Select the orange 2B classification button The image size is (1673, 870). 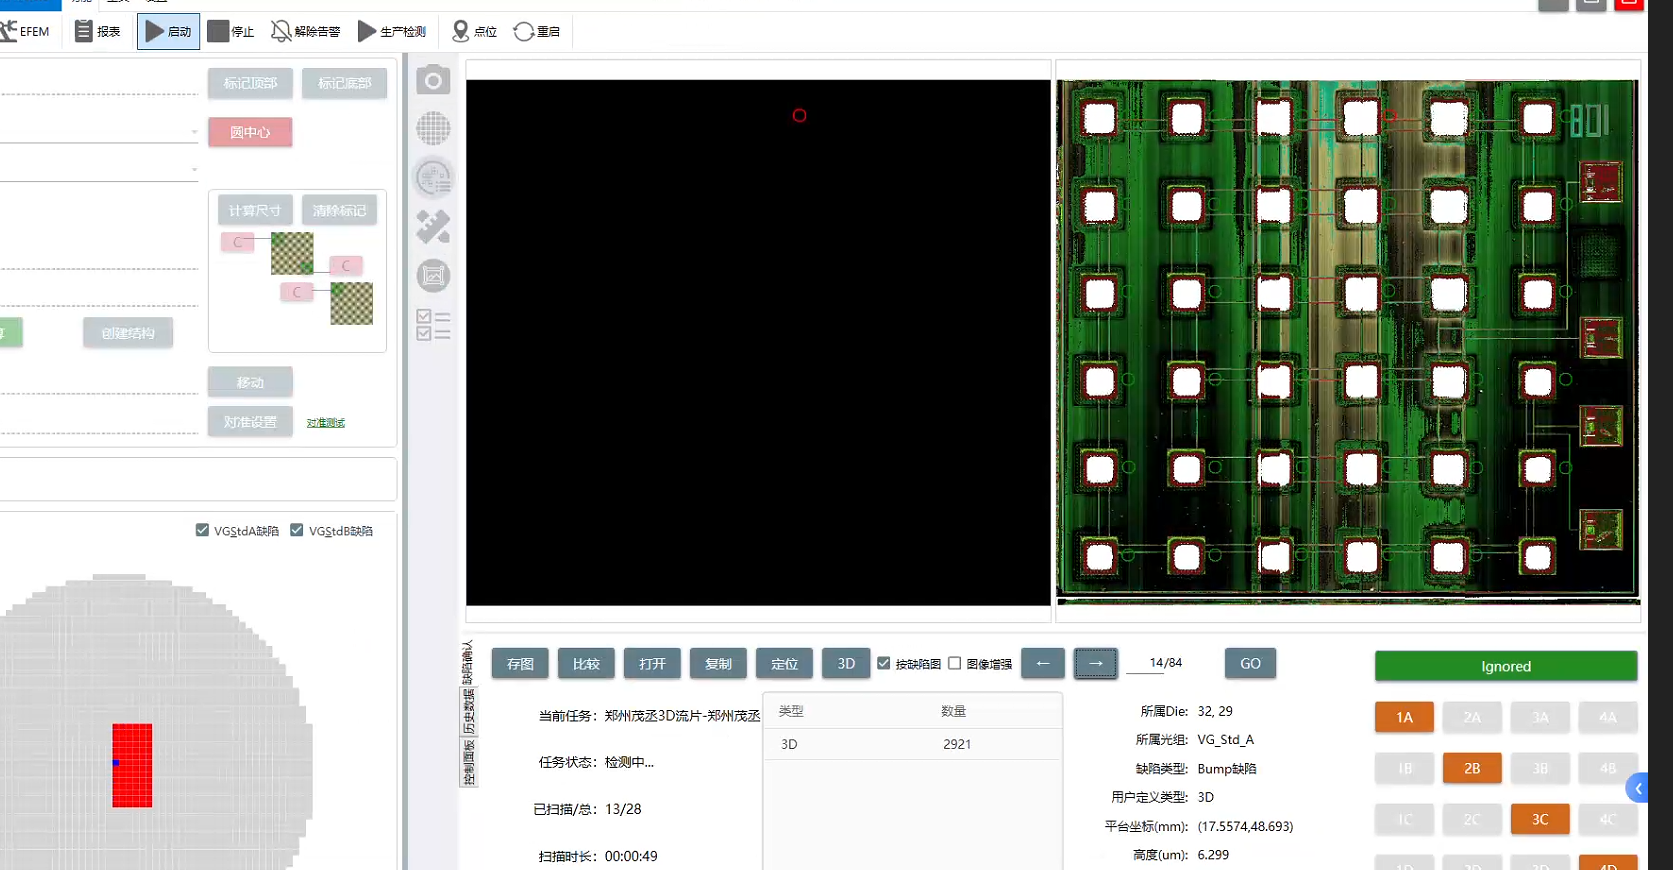click(1472, 768)
